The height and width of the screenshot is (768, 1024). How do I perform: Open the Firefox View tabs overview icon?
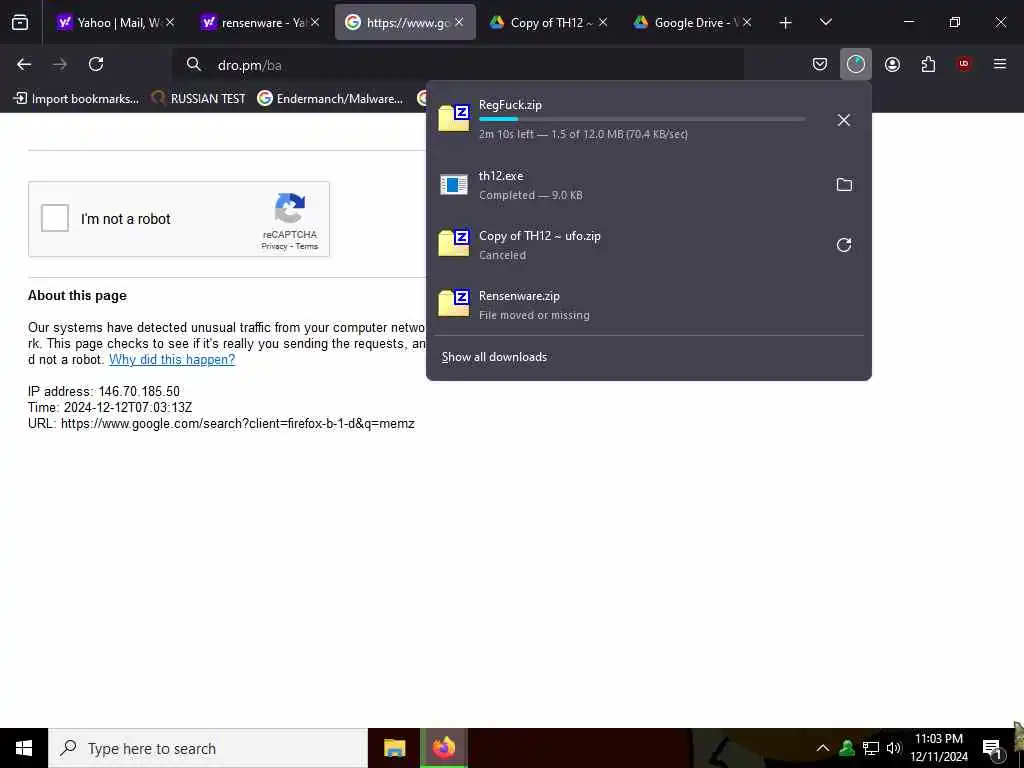coord(20,23)
